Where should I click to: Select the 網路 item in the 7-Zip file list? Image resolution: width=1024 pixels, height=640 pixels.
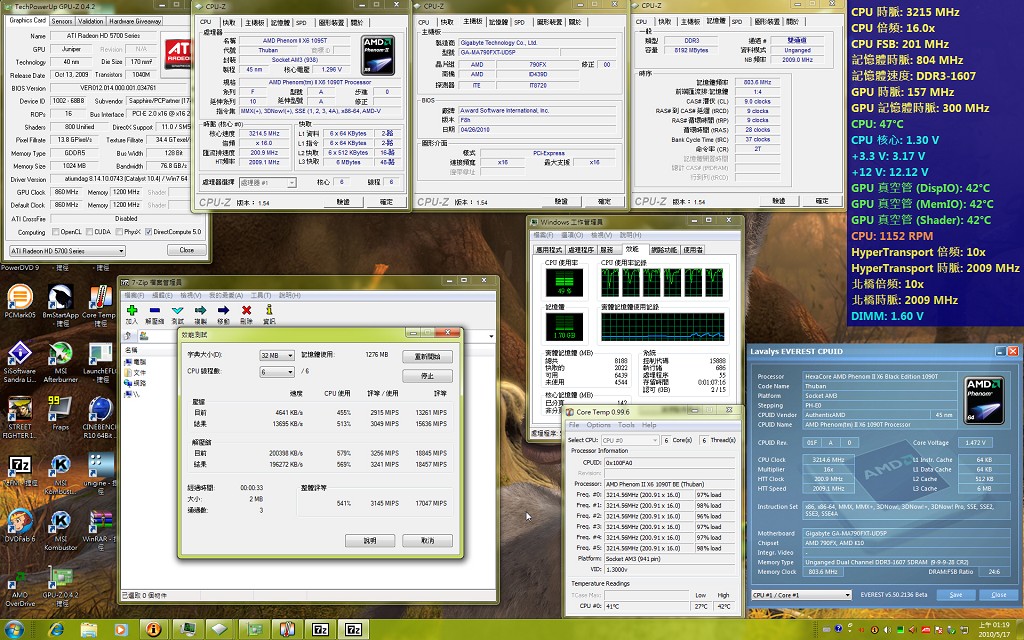[136, 383]
